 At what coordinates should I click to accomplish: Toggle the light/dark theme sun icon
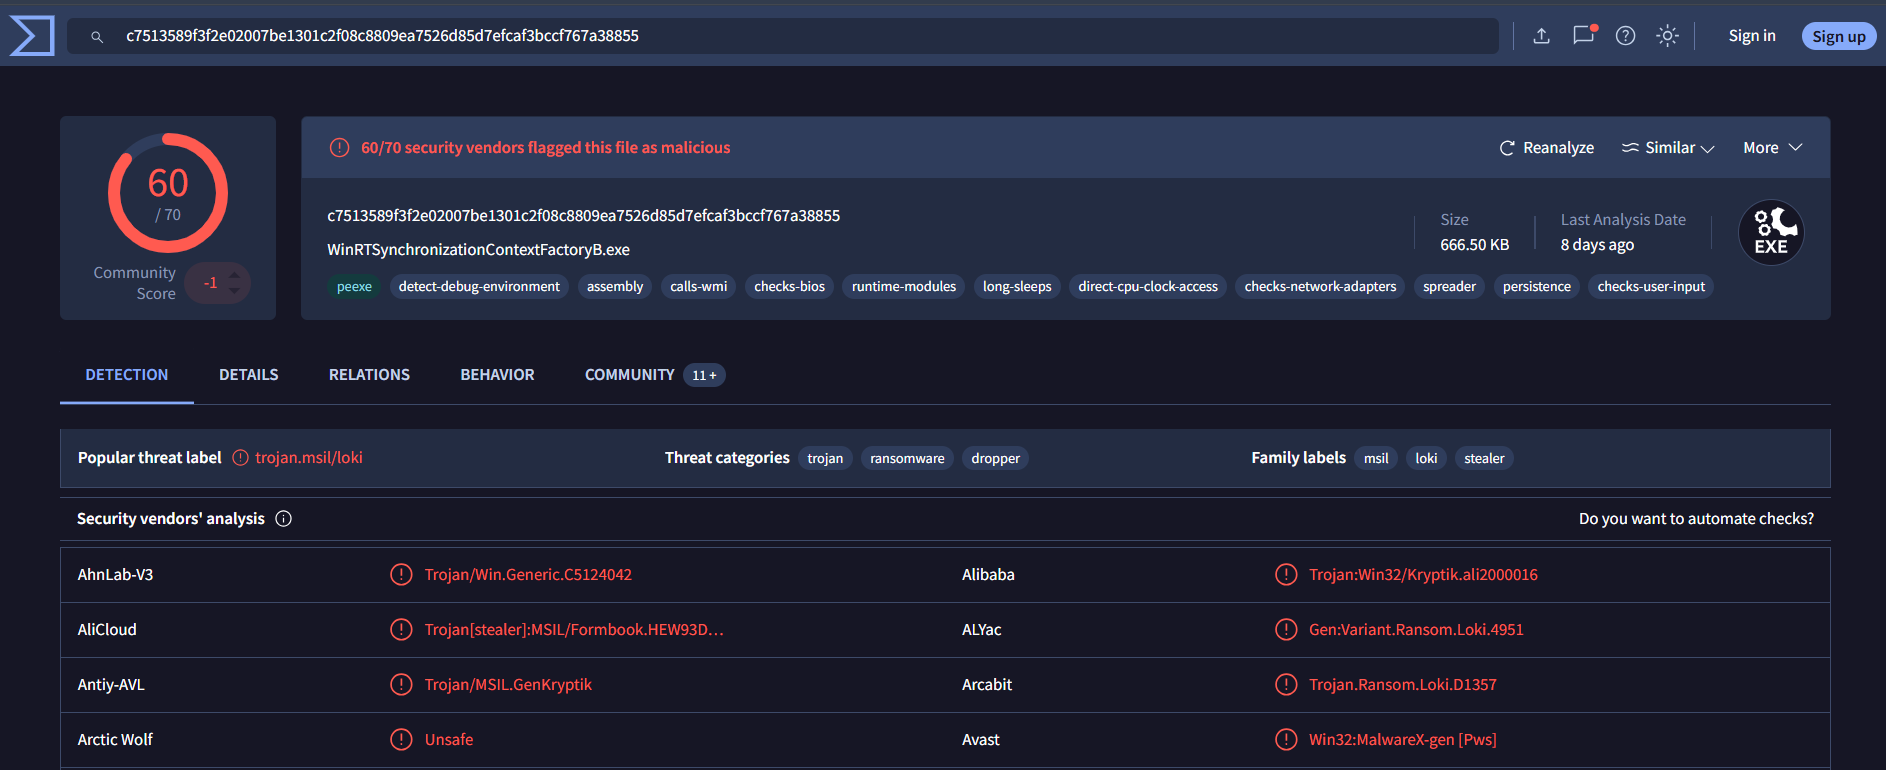pos(1667,36)
